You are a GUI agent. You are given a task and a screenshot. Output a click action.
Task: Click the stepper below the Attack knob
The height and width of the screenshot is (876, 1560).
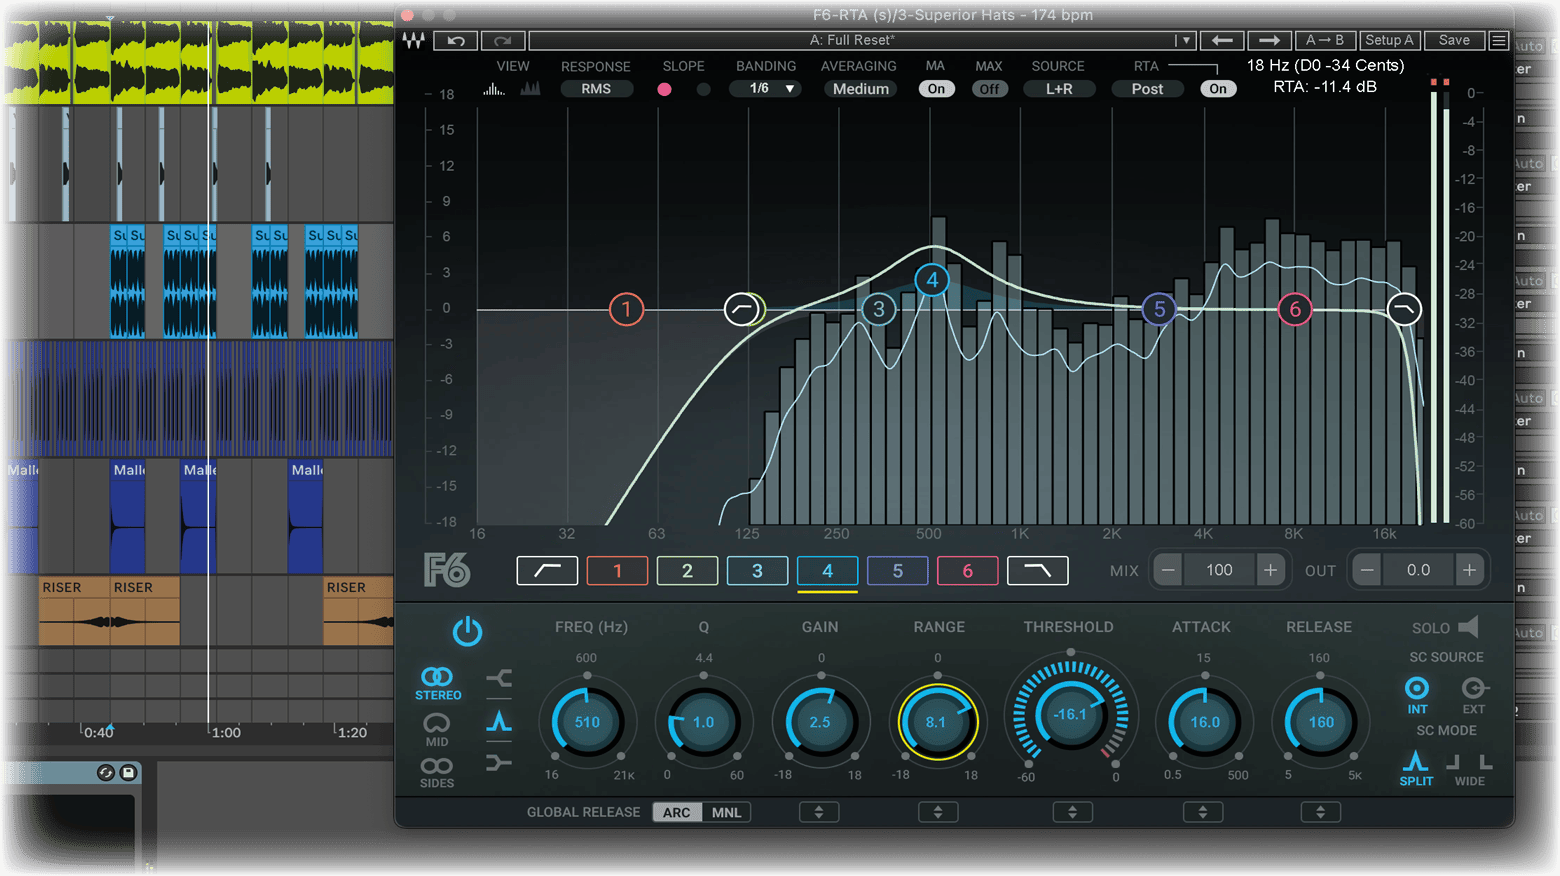pos(1203,812)
